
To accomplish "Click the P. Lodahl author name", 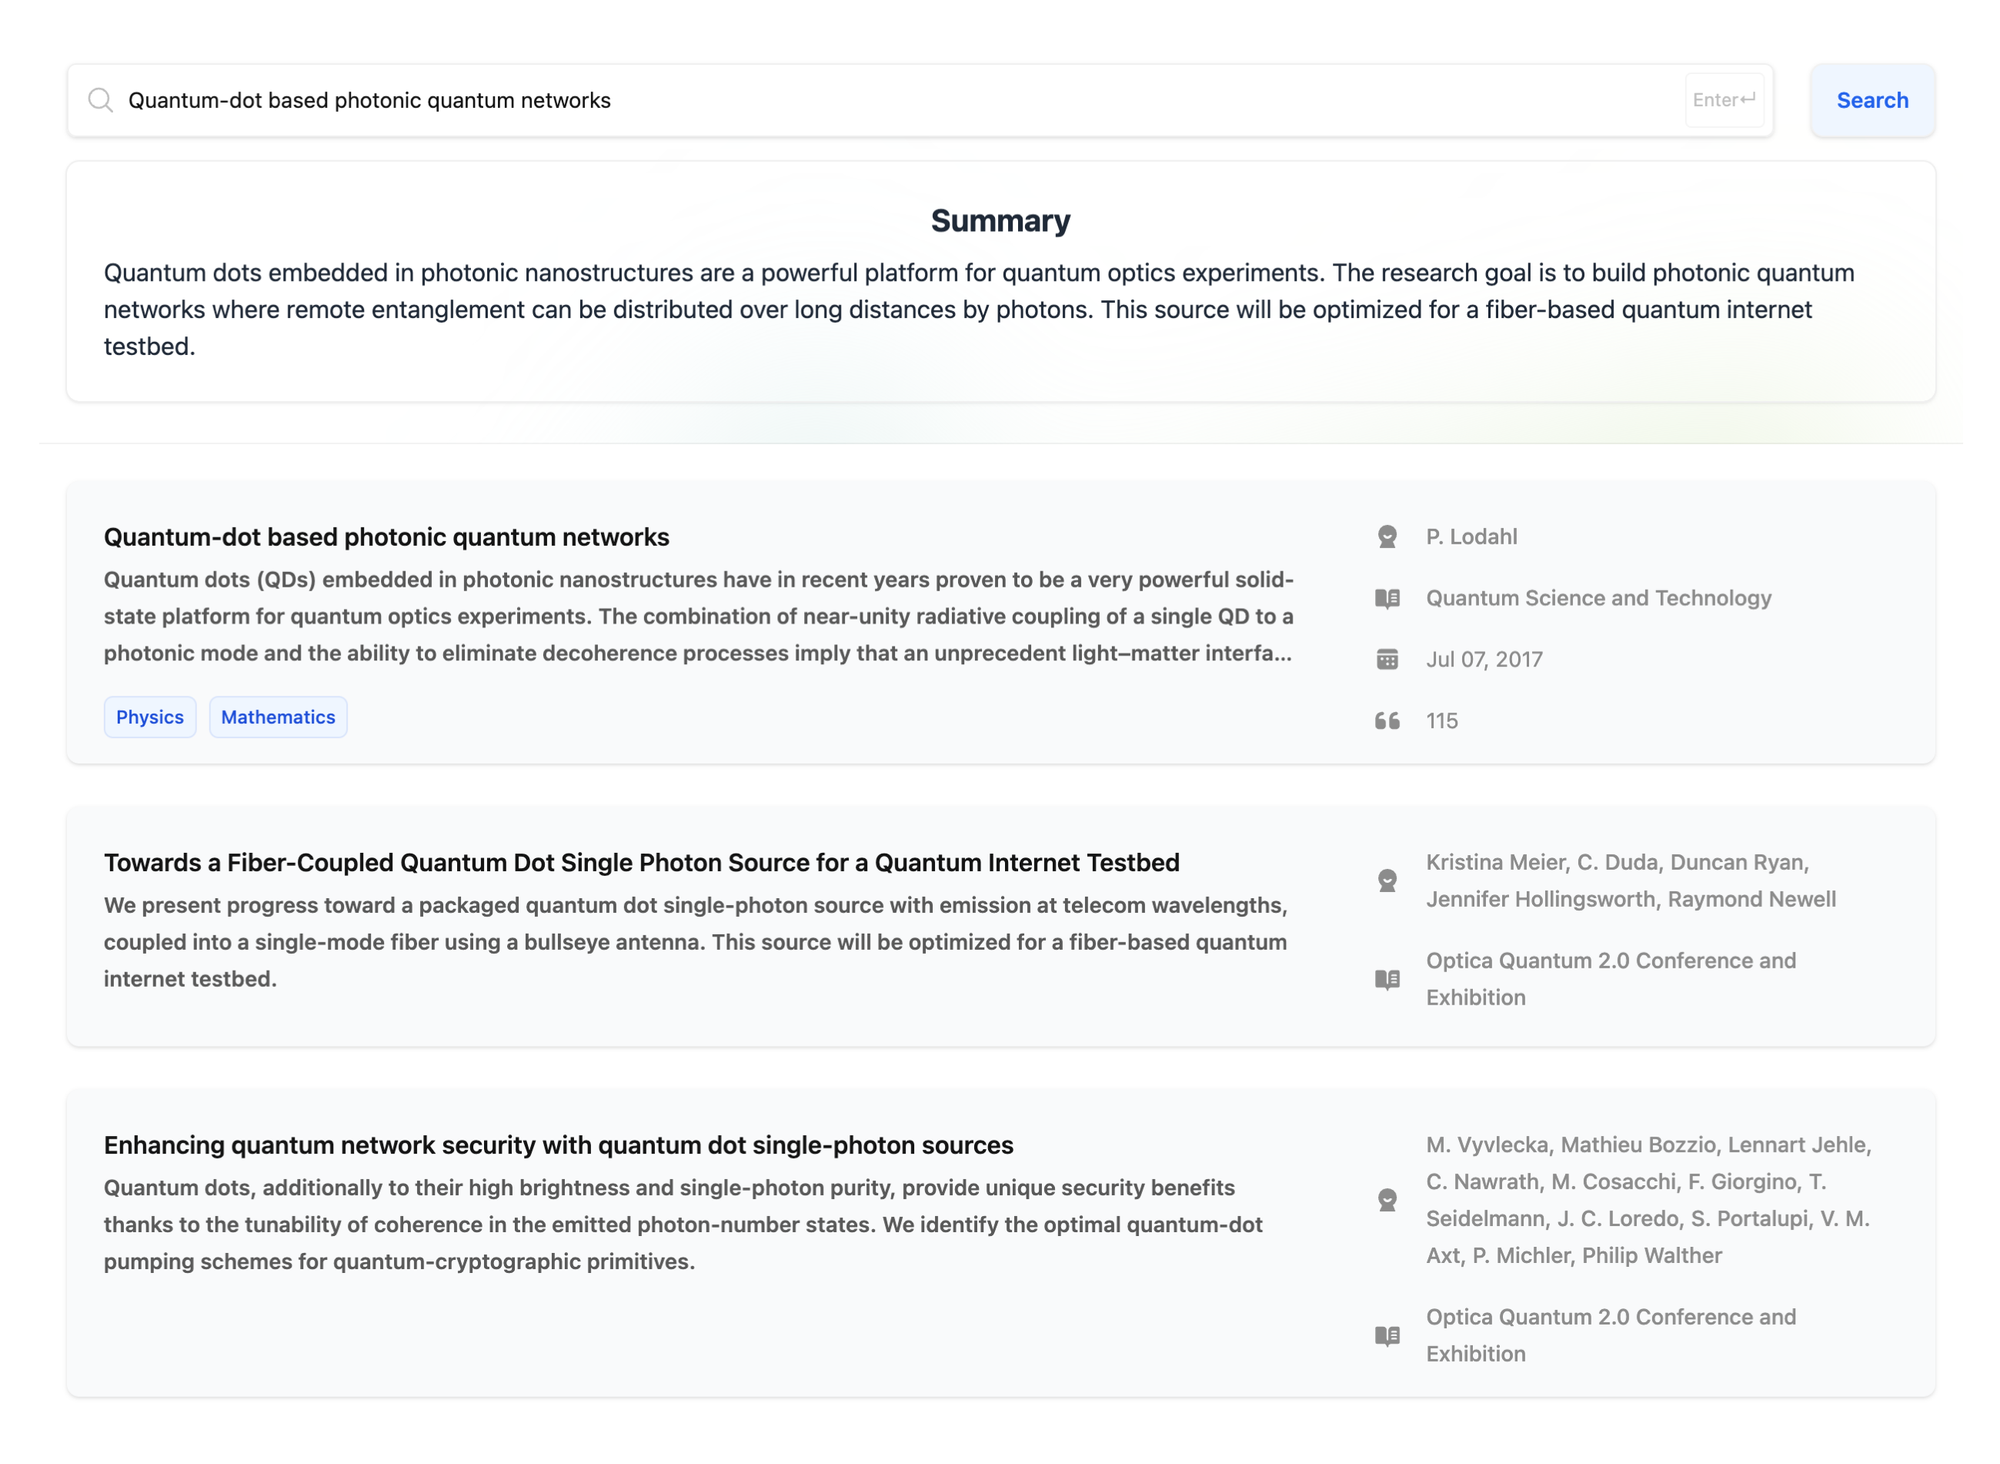I will pos(1471,537).
